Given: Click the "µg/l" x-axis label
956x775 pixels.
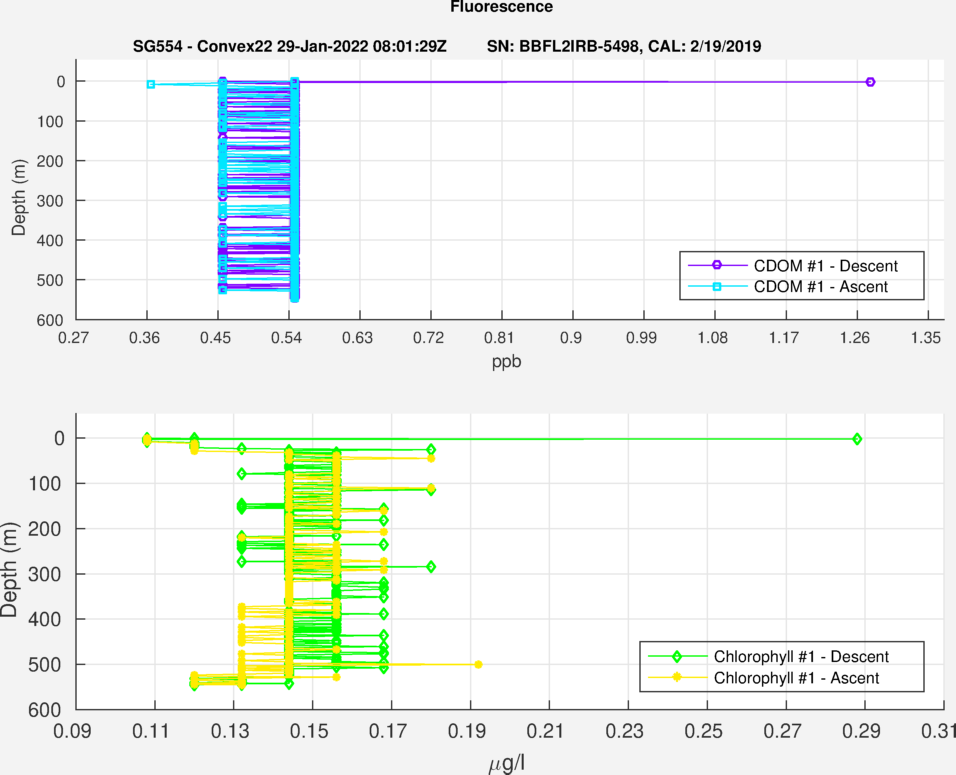Looking at the screenshot, I should (507, 763).
